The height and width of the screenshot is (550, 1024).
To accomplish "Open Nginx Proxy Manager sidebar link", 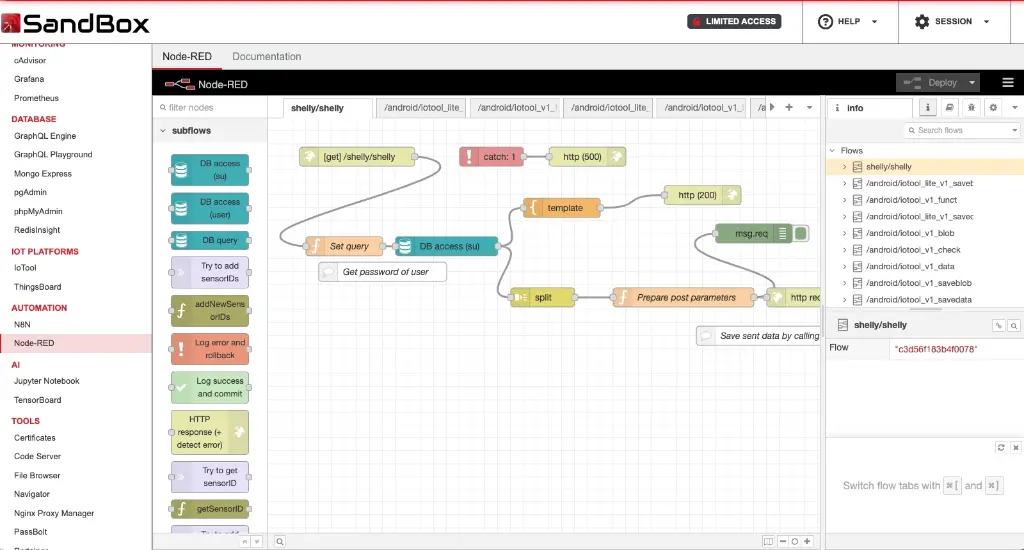I will click(x=54, y=513).
